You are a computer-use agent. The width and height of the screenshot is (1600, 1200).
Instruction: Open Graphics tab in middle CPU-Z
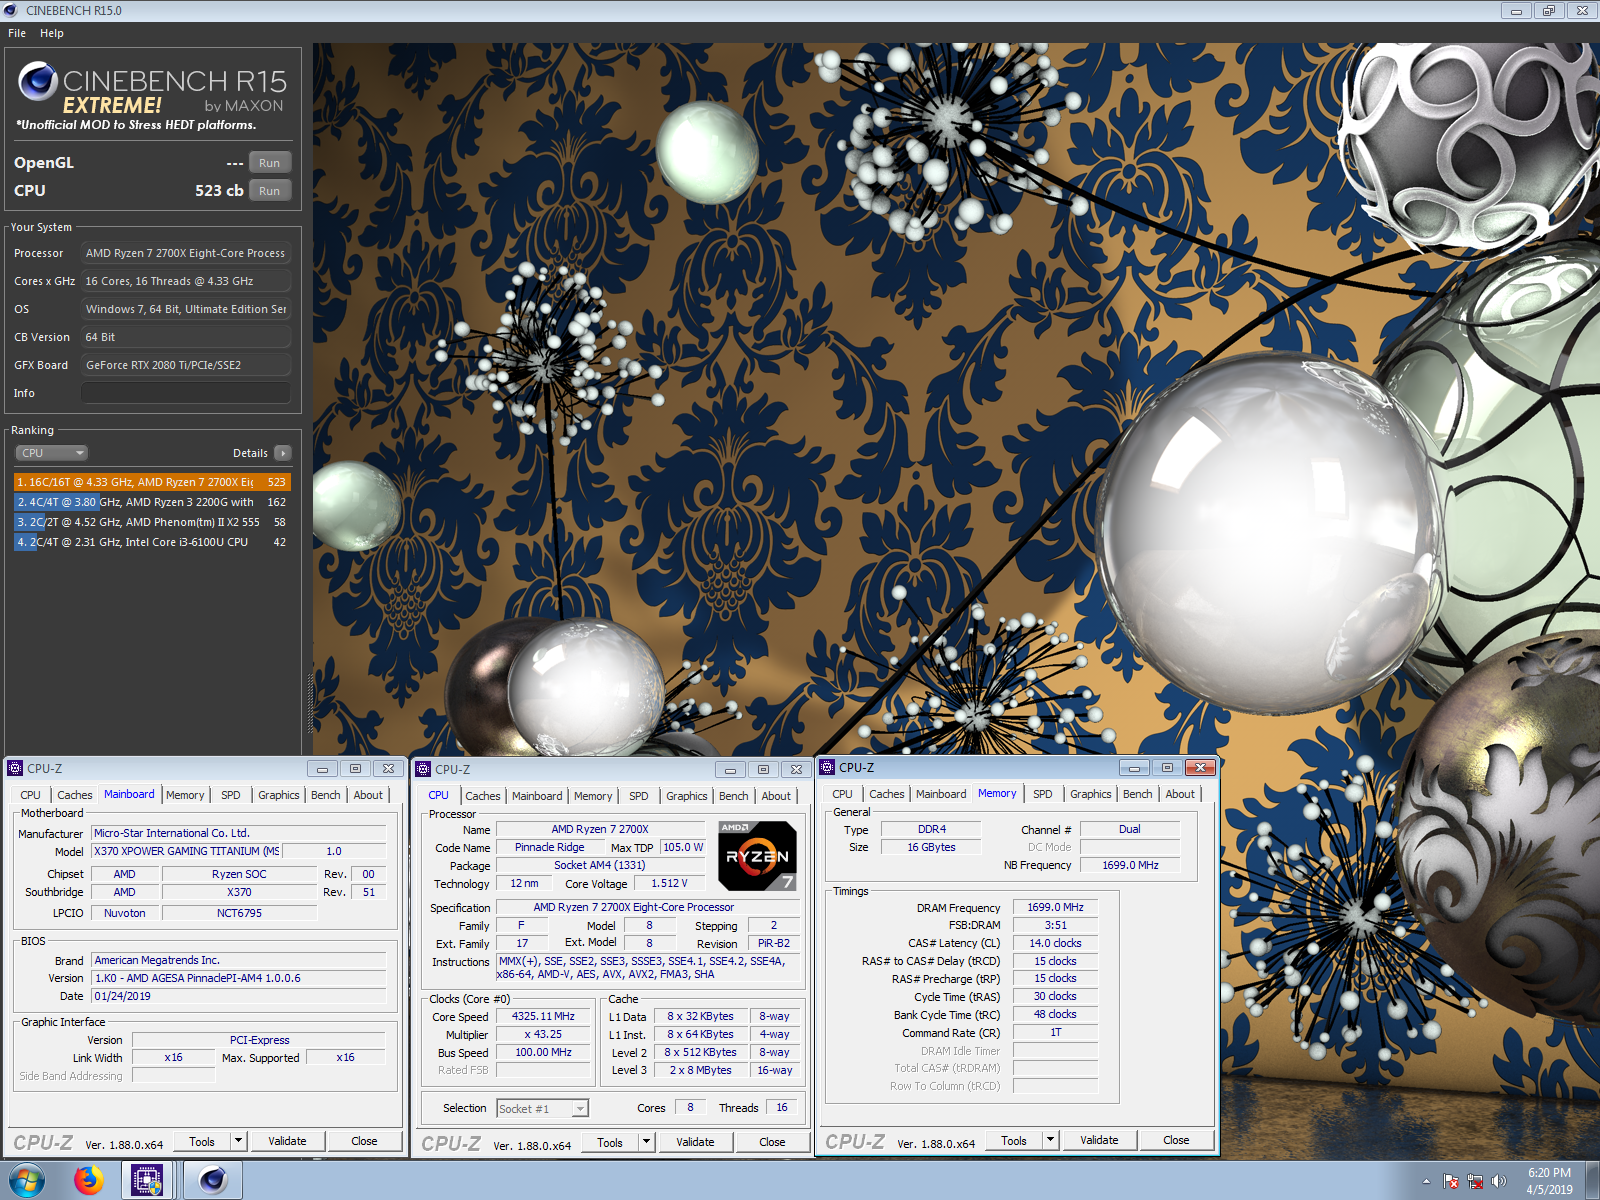pyautogui.click(x=687, y=796)
